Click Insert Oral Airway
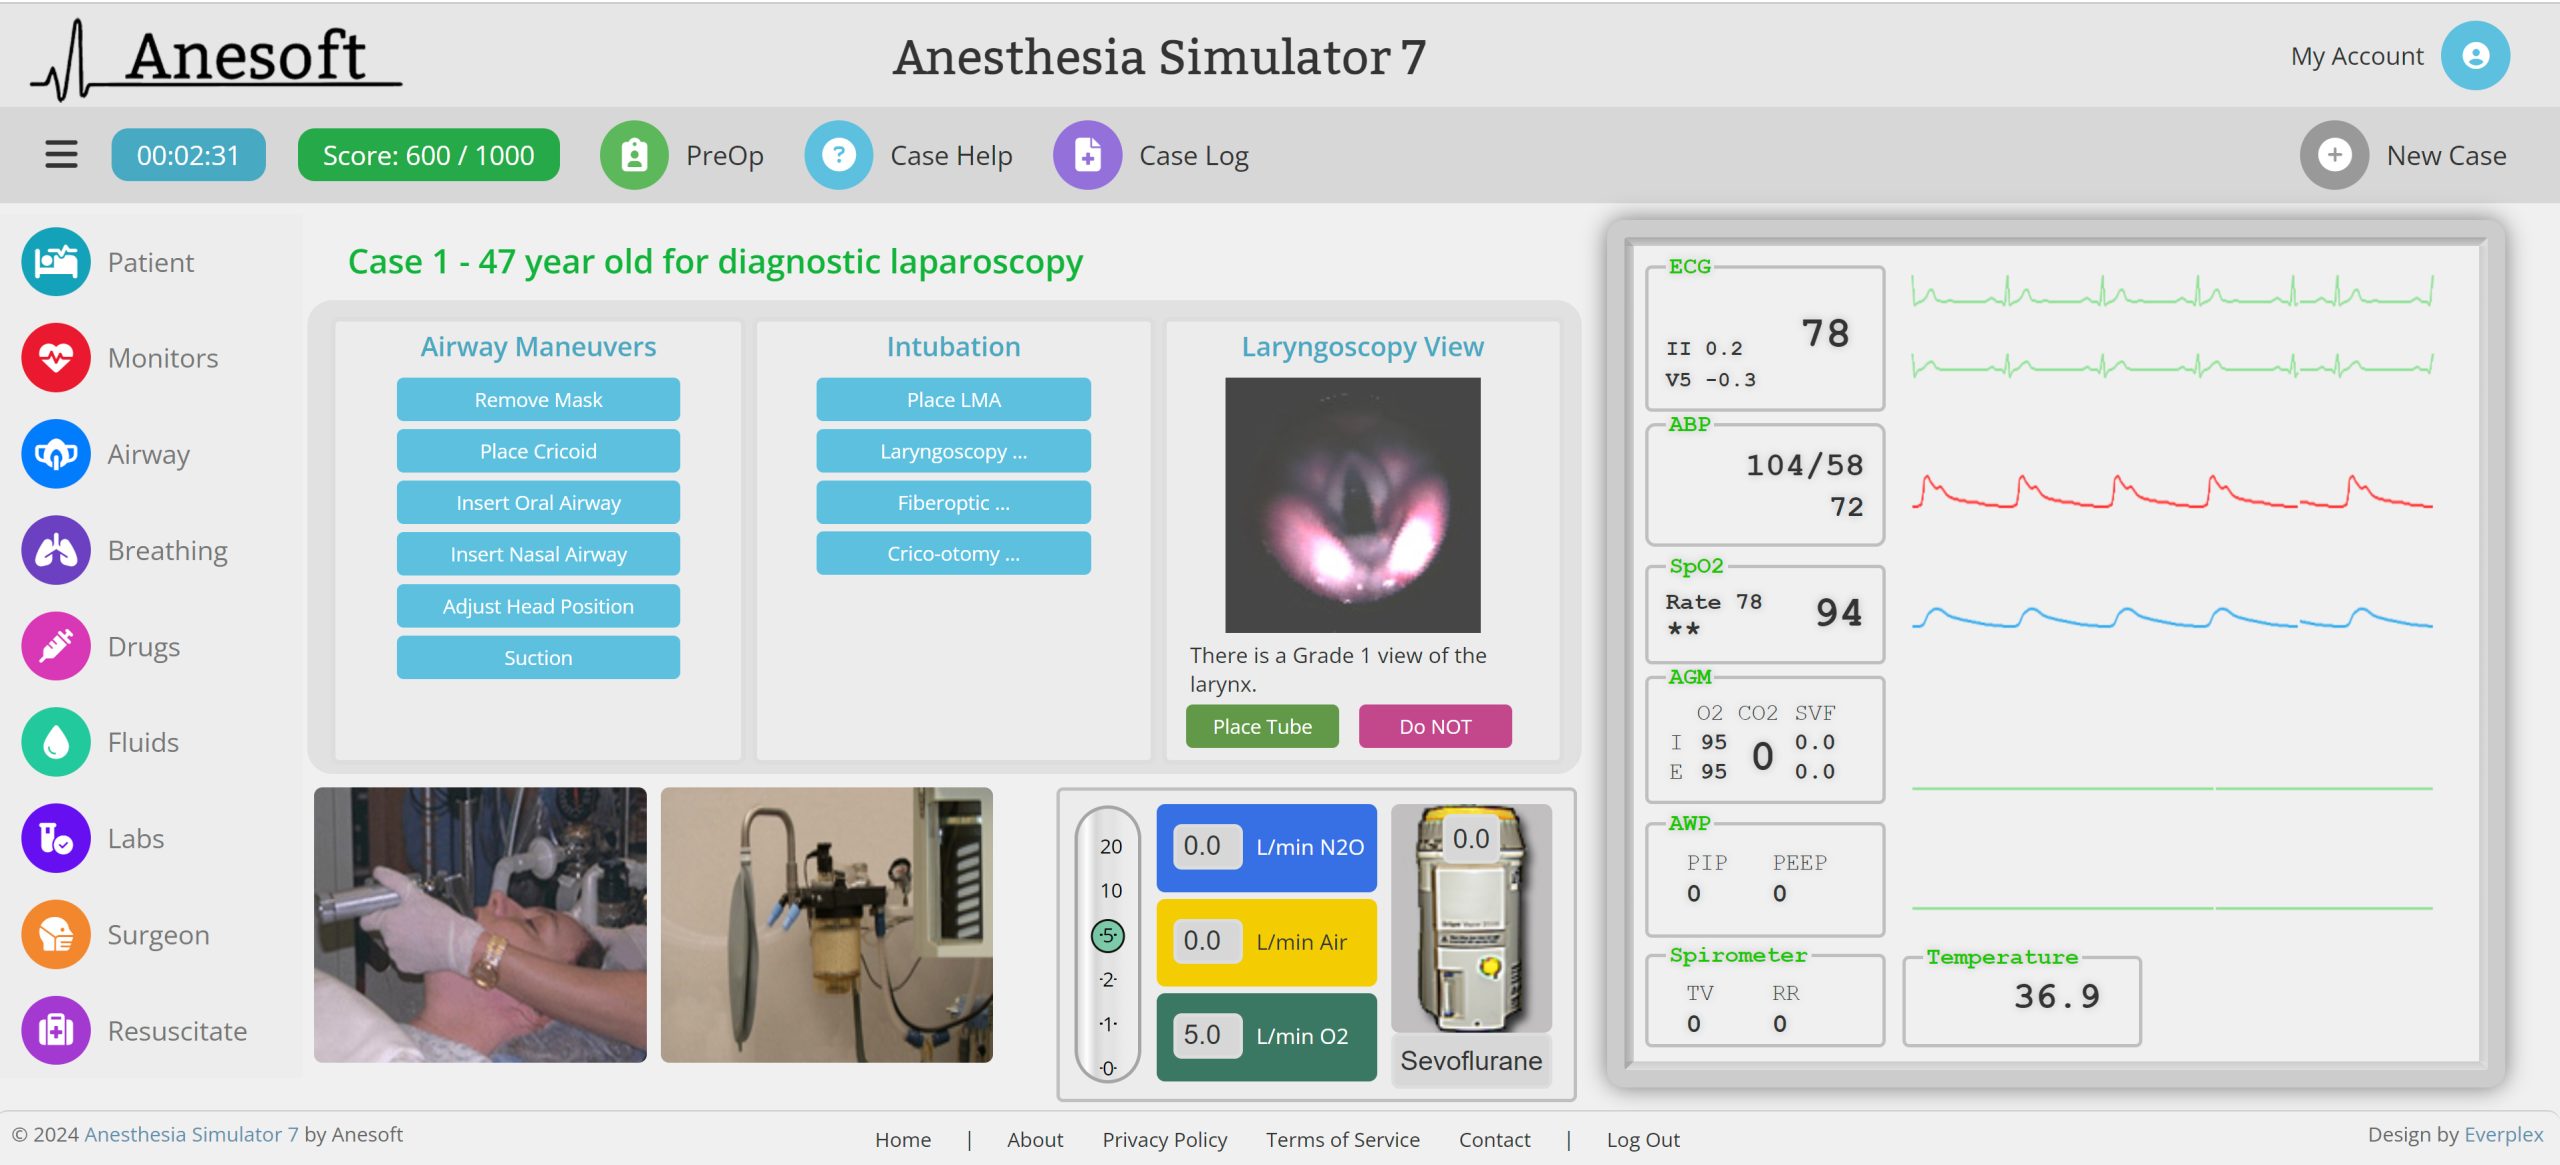2560x1165 pixels. [538, 502]
